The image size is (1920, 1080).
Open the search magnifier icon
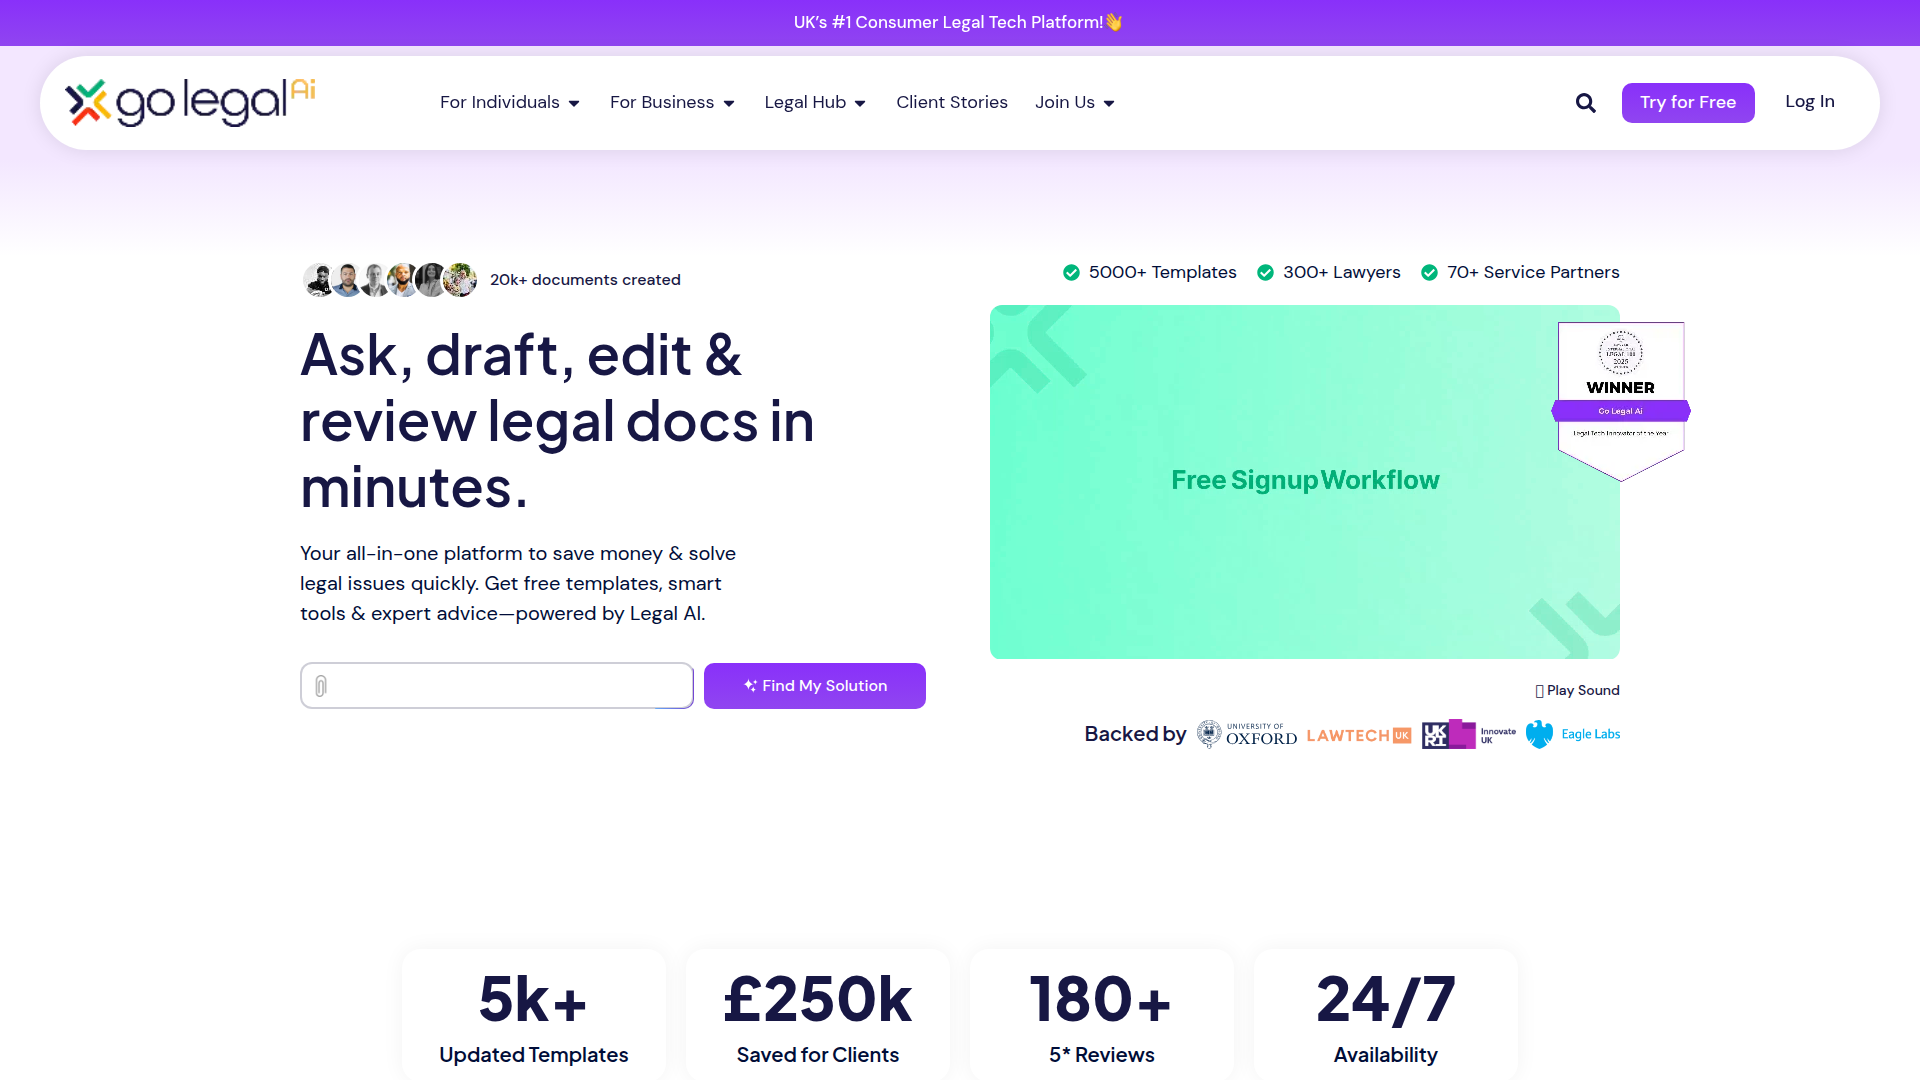pyautogui.click(x=1585, y=103)
